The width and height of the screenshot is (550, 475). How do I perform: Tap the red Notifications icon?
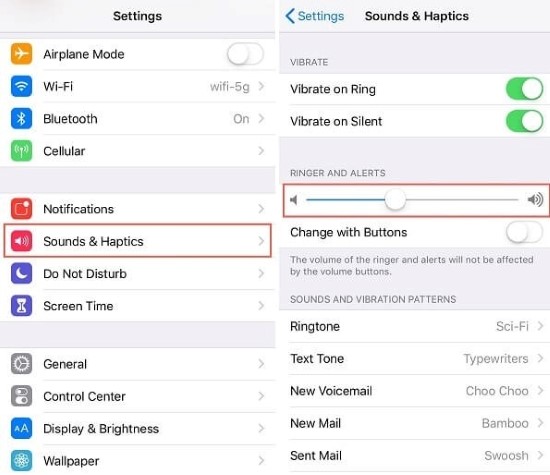(x=21, y=209)
